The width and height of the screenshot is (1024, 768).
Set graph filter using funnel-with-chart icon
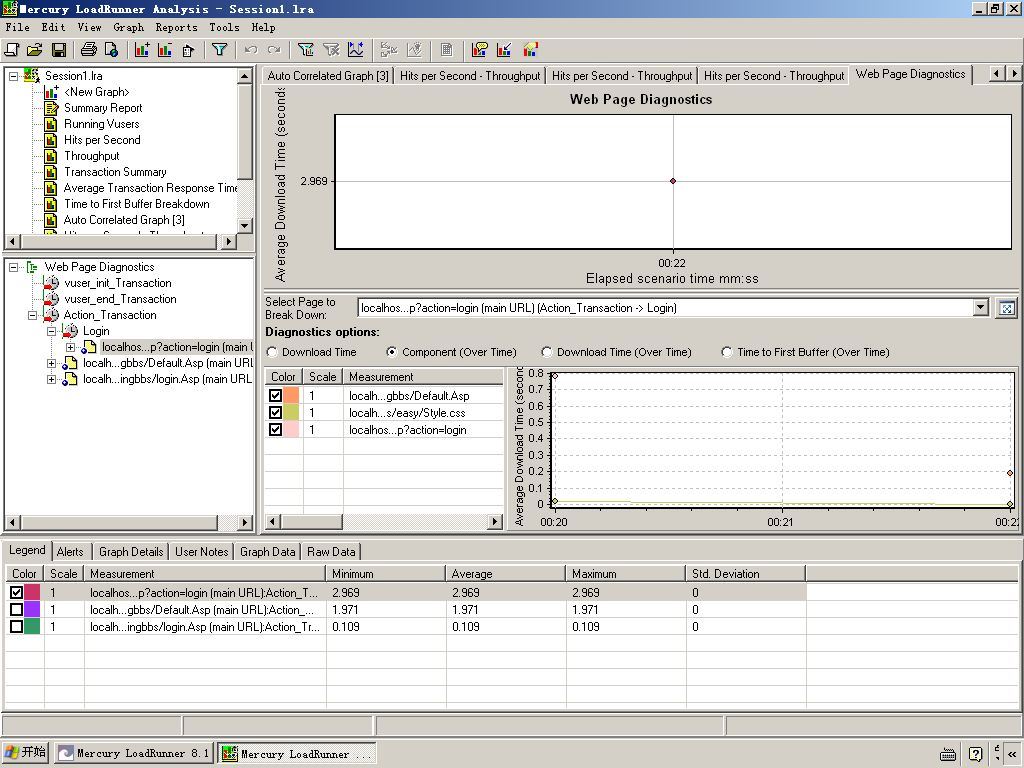coord(306,50)
